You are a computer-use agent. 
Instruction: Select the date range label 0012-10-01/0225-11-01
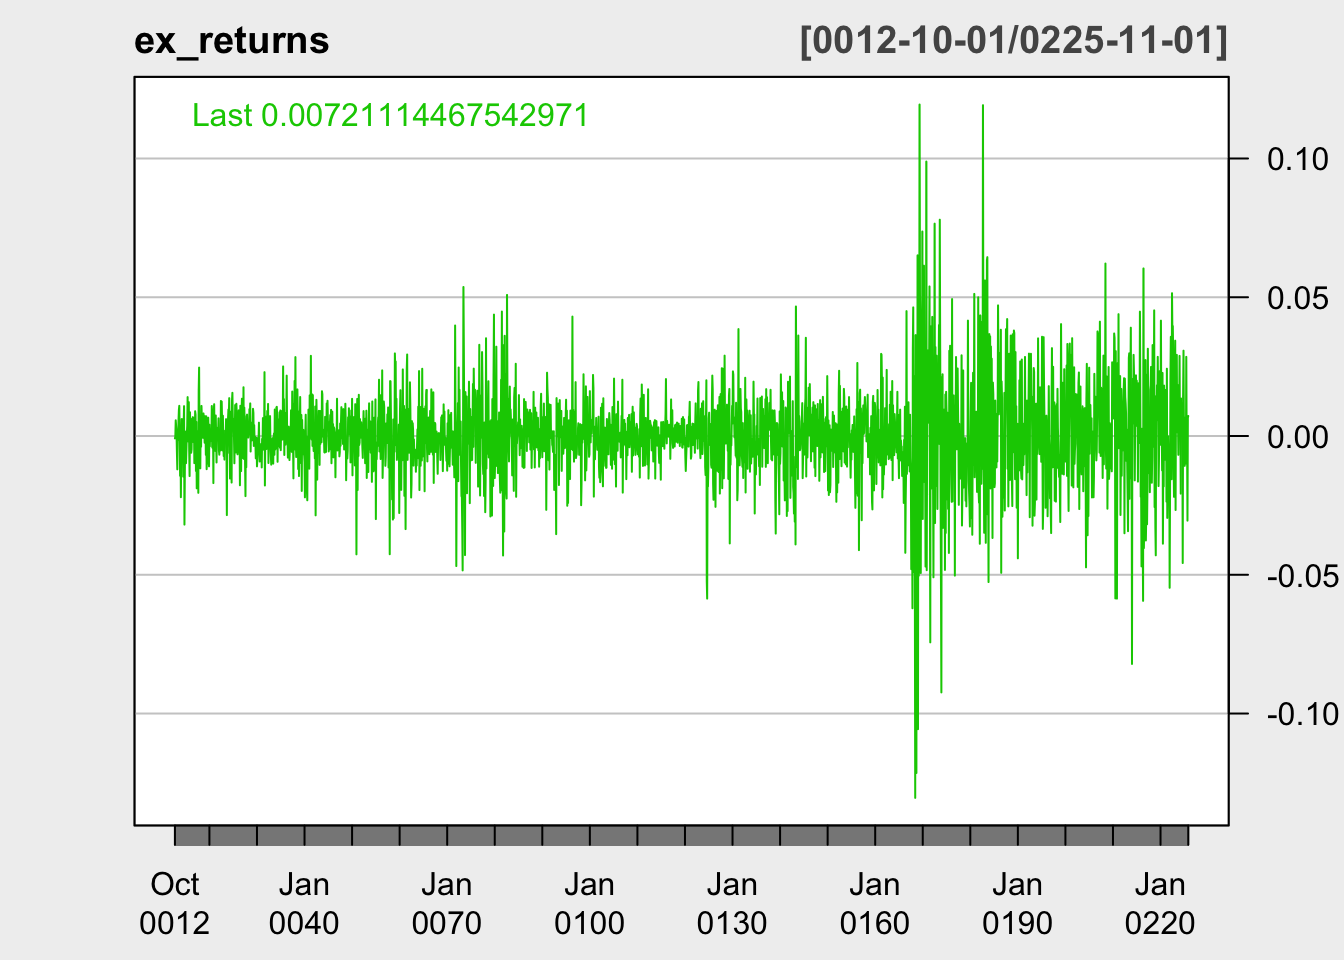(1013, 41)
